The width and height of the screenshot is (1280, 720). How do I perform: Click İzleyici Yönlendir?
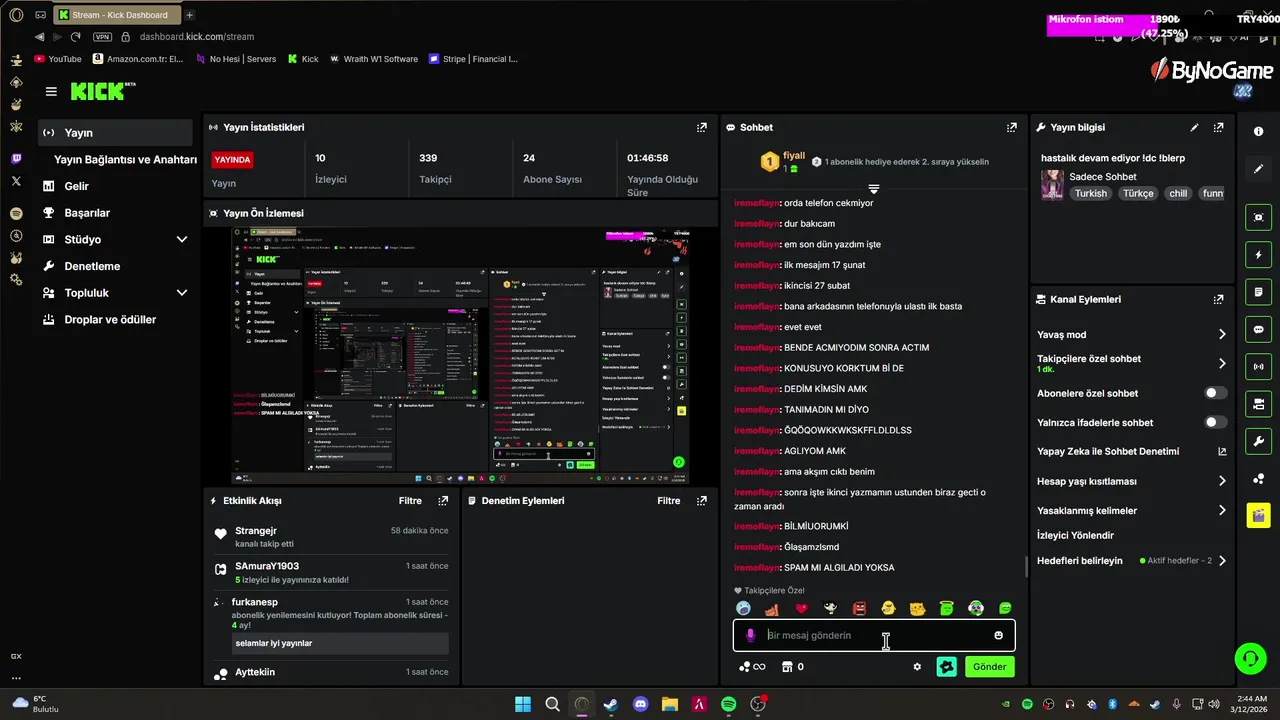(x=1075, y=535)
